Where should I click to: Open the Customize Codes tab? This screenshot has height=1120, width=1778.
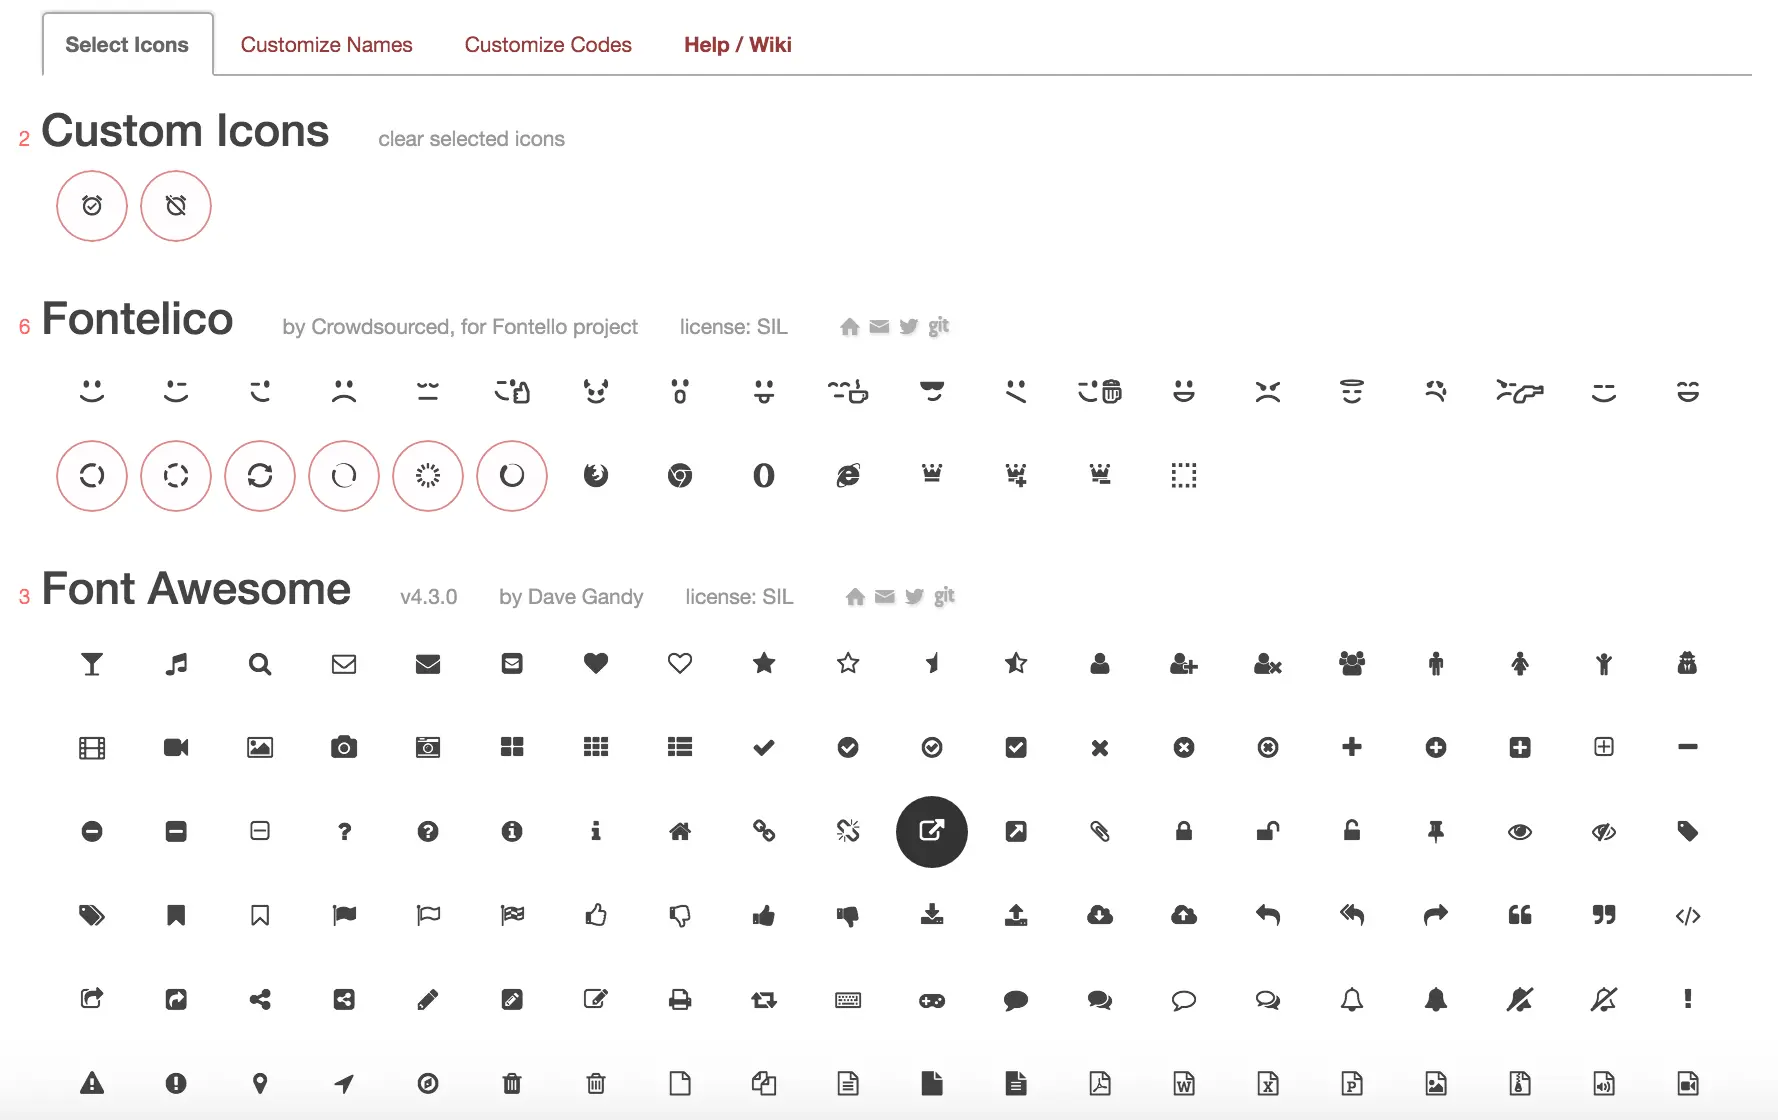(x=548, y=45)
